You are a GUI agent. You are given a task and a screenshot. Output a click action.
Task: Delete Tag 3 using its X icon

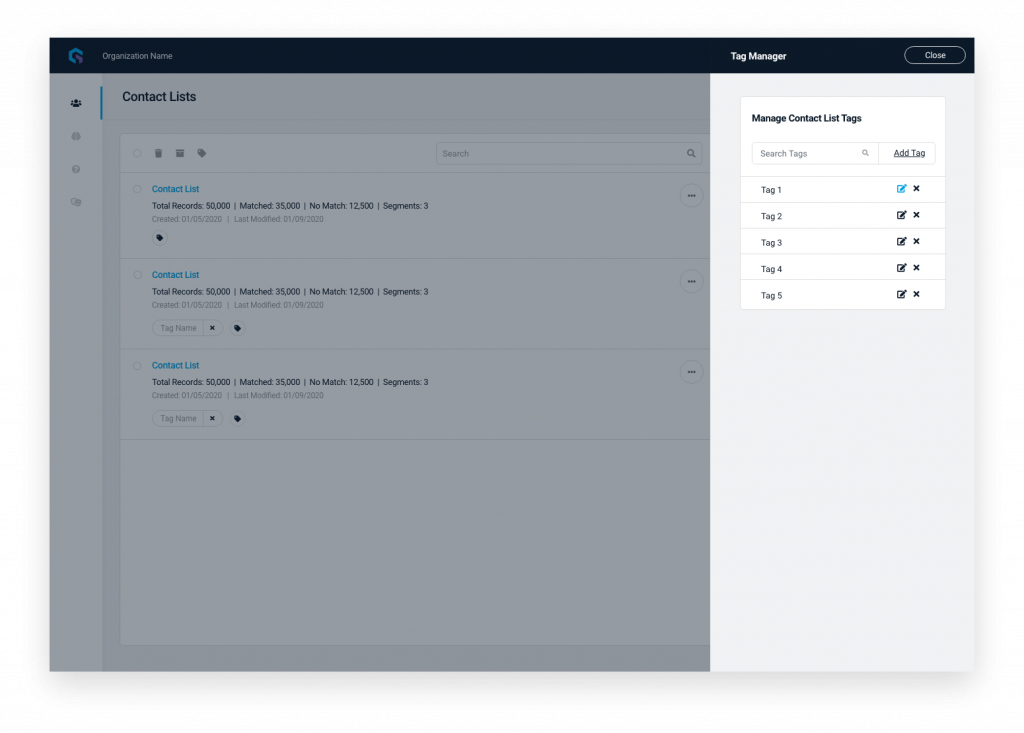pos(916,241)
